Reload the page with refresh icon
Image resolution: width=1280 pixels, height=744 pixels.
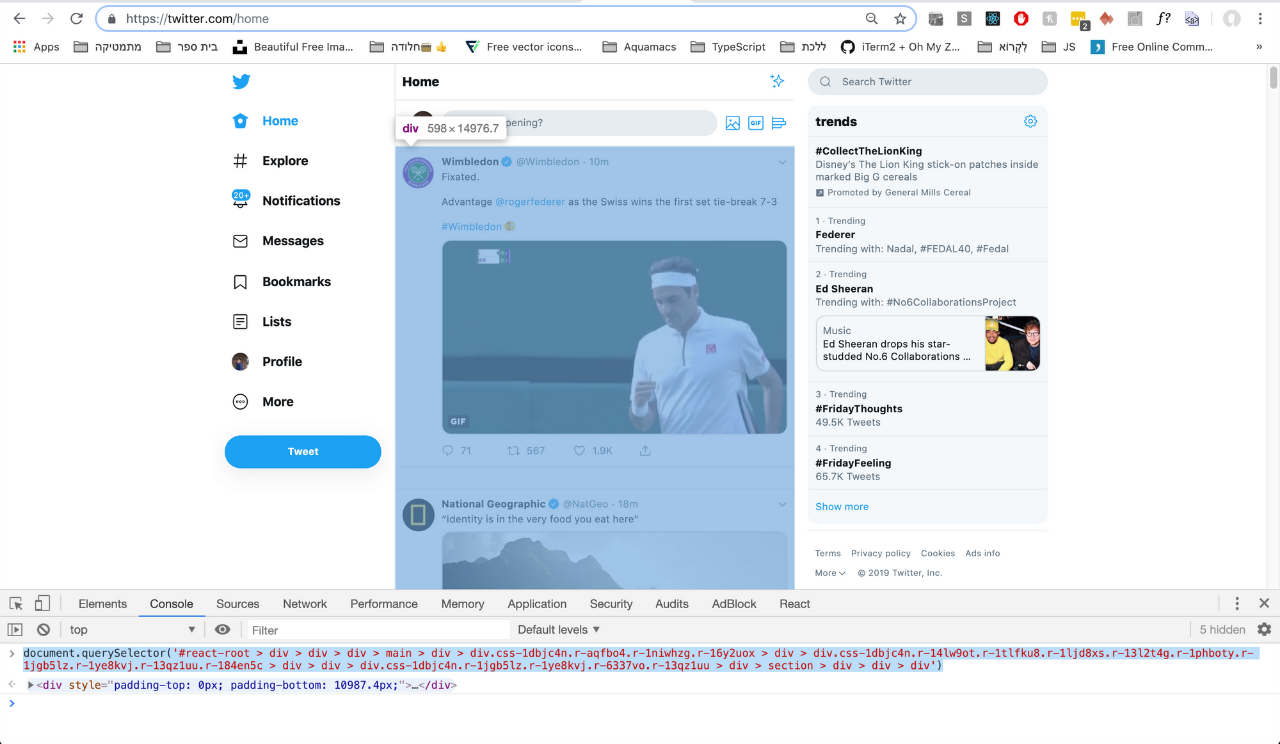point(76,18)
